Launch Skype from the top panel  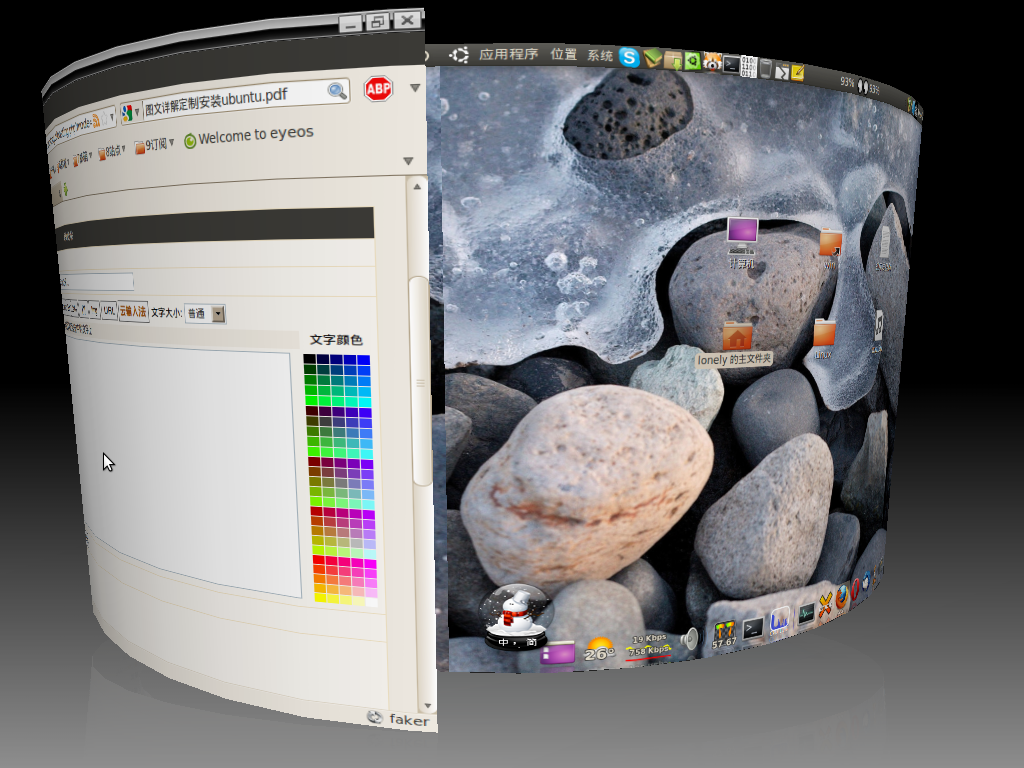click(629, 57)
